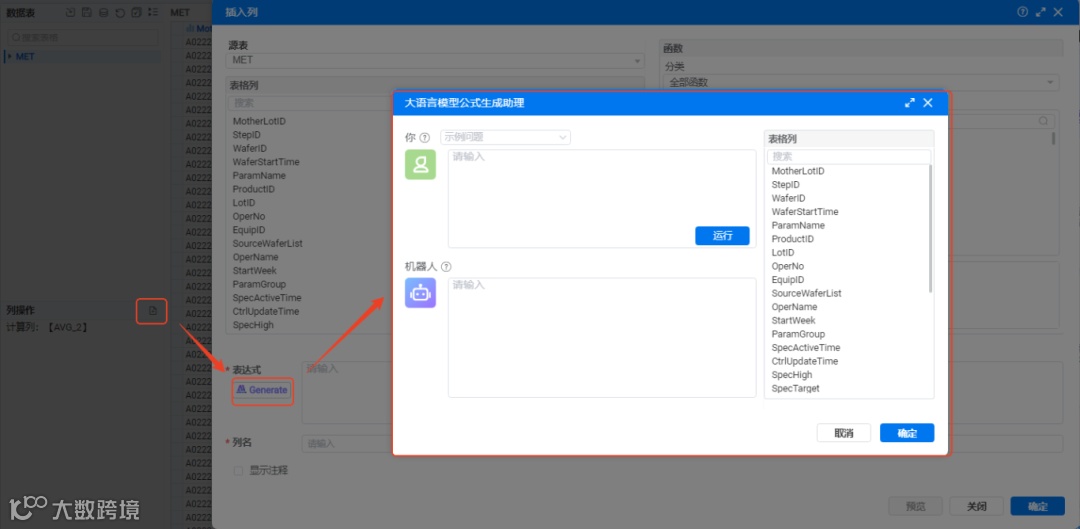
Task: Click the checkmark edit icon in 数据表 toolbar
Action: pos(136,12)
